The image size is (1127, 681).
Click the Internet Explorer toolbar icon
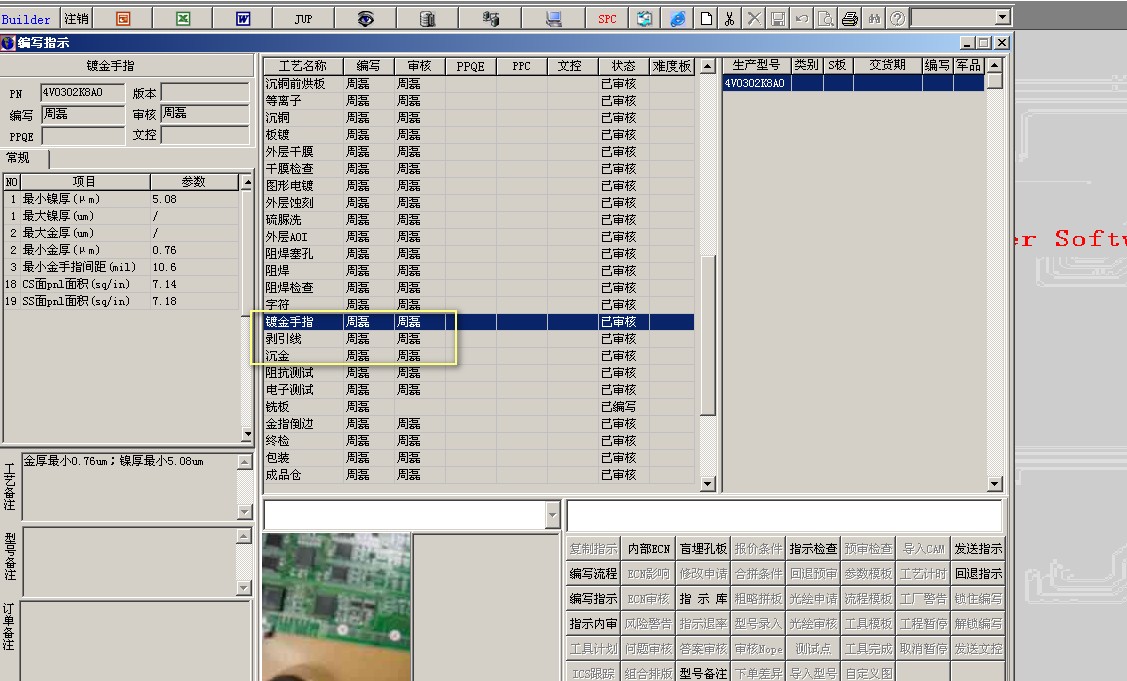pyautogui.click(x=677, y=19)
